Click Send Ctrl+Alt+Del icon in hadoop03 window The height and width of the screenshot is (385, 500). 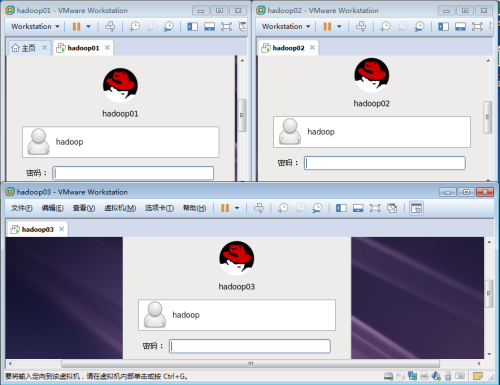click(259, 208)
